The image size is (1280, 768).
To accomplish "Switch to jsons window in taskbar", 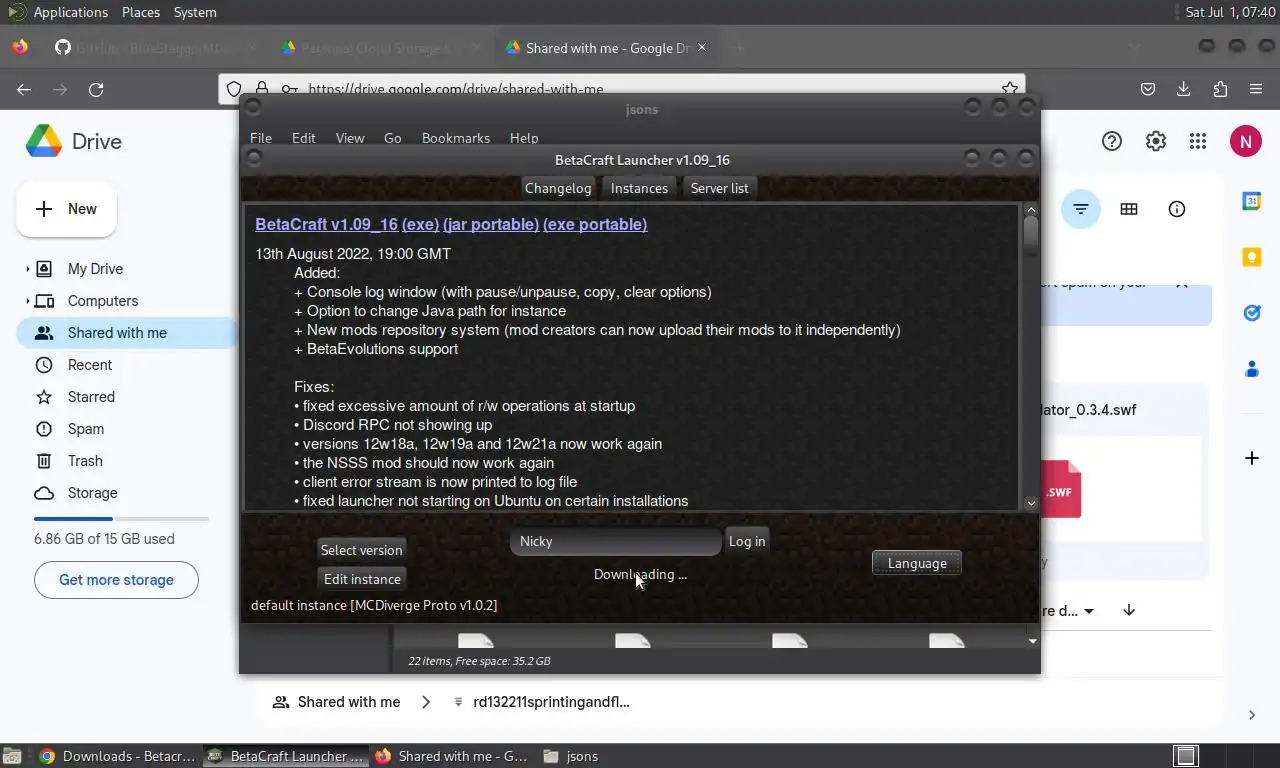I will click(573, 756).
